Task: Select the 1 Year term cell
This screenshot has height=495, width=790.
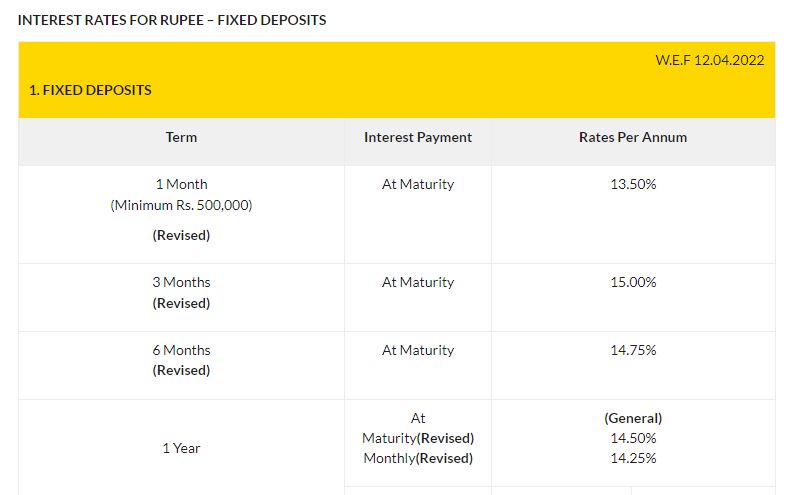Action: click(181, 448)
